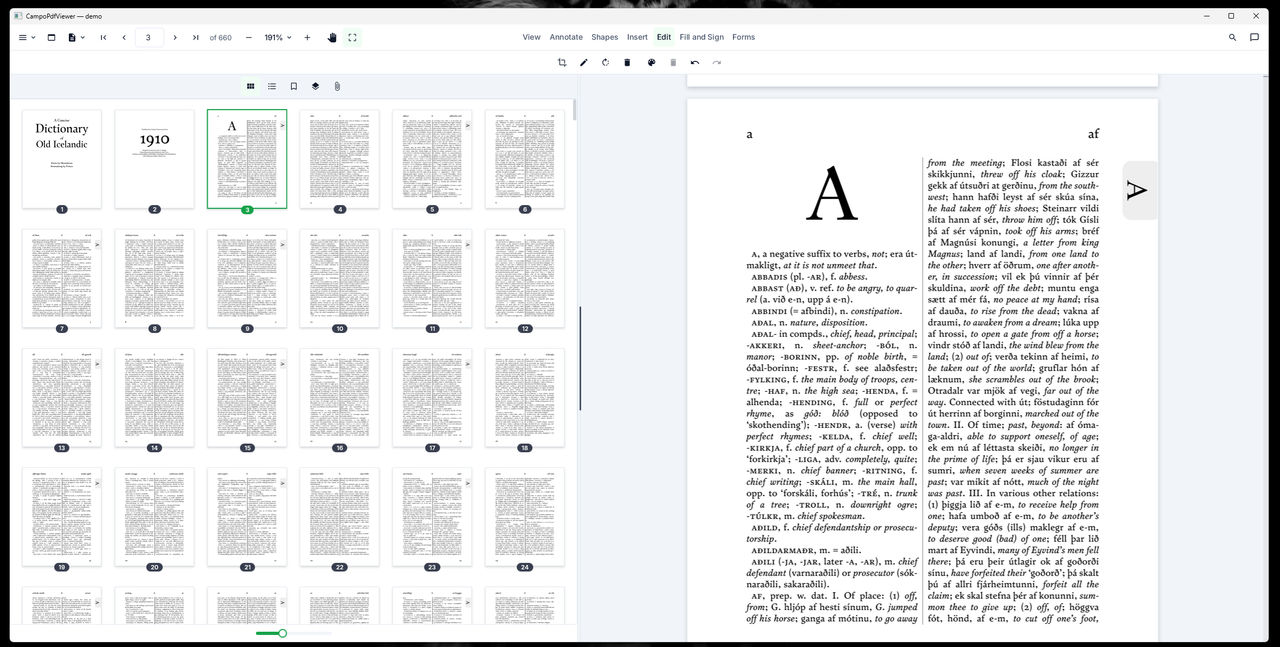Click the 'of 660' page count text
Viewport: 1280px width, 647px height.
[220, 37]
